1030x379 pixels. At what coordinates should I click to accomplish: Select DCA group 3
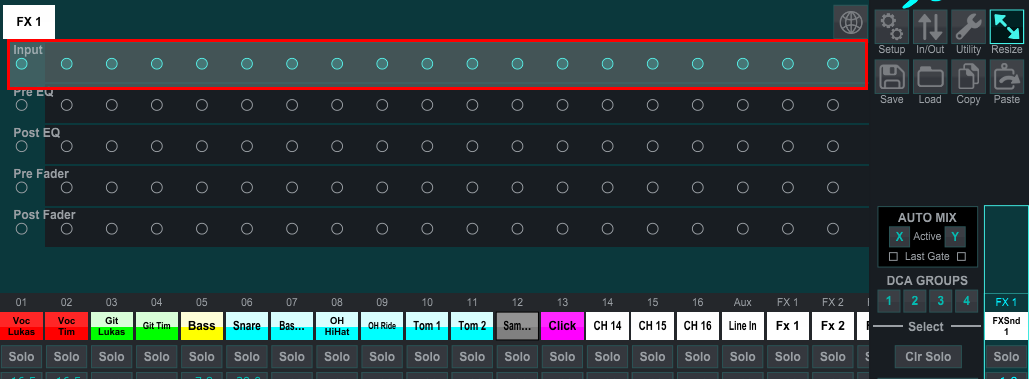pos(941,301)
